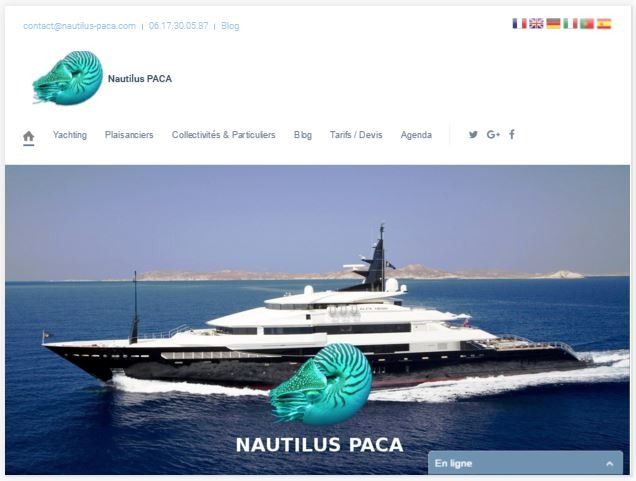Switch language using the French flag

pos(519,24)
